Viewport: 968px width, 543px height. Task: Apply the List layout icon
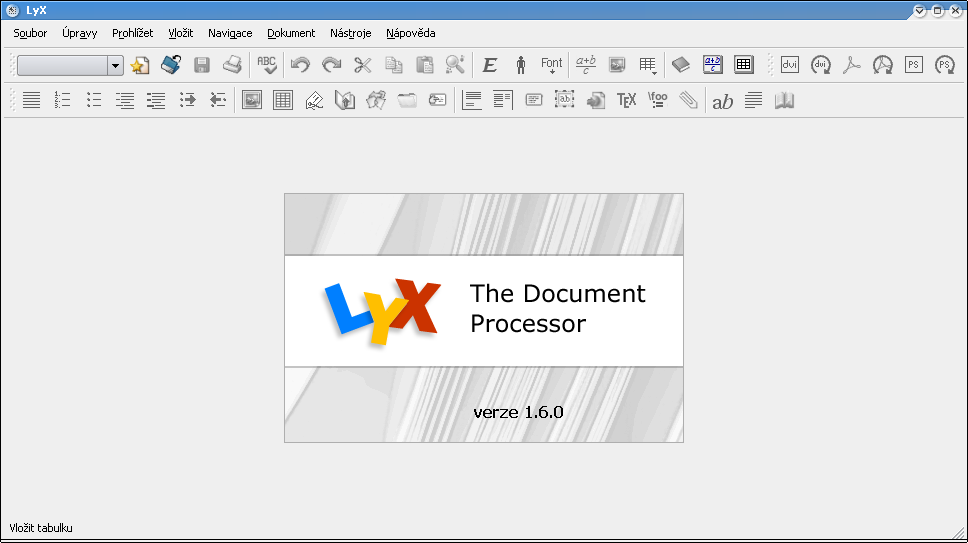point(125,100)
